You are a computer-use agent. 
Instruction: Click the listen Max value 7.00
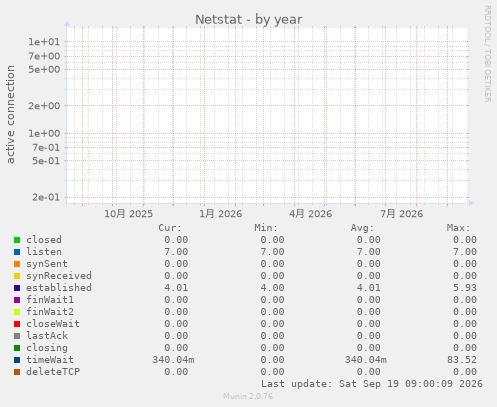click(465, 252)
